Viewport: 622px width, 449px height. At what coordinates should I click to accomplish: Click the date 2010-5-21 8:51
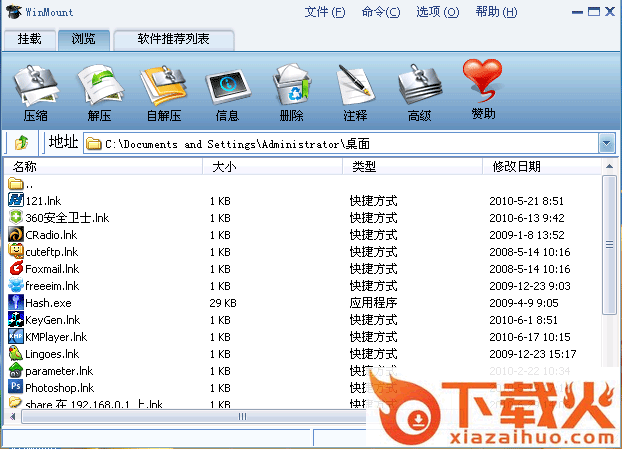pyautogui.click(x=526, y=201)
